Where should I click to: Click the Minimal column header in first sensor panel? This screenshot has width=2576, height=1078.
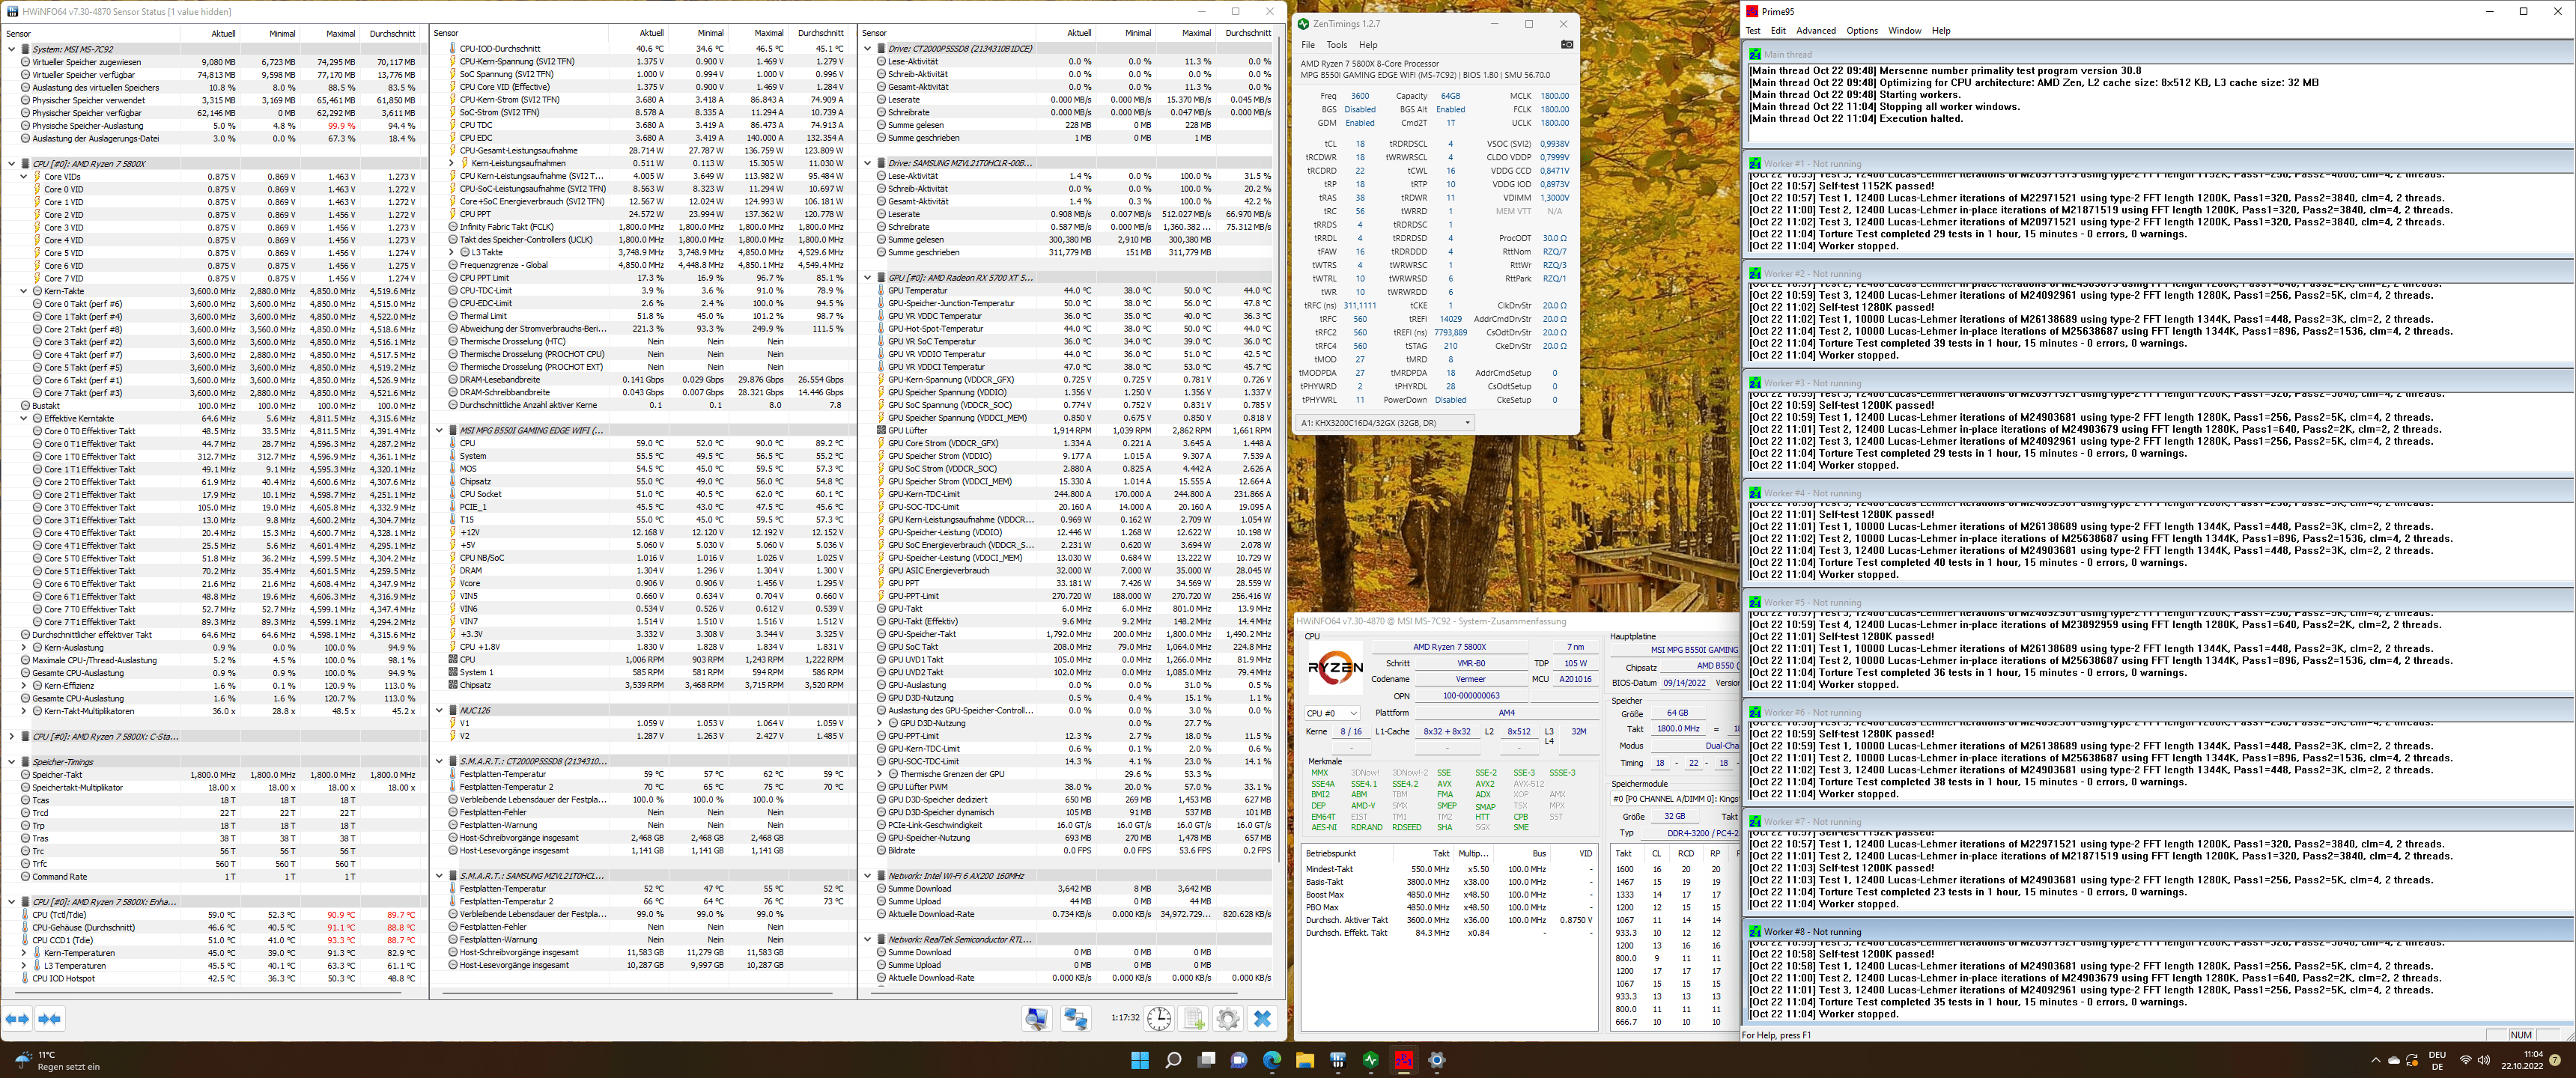click(x=270, y=33)
